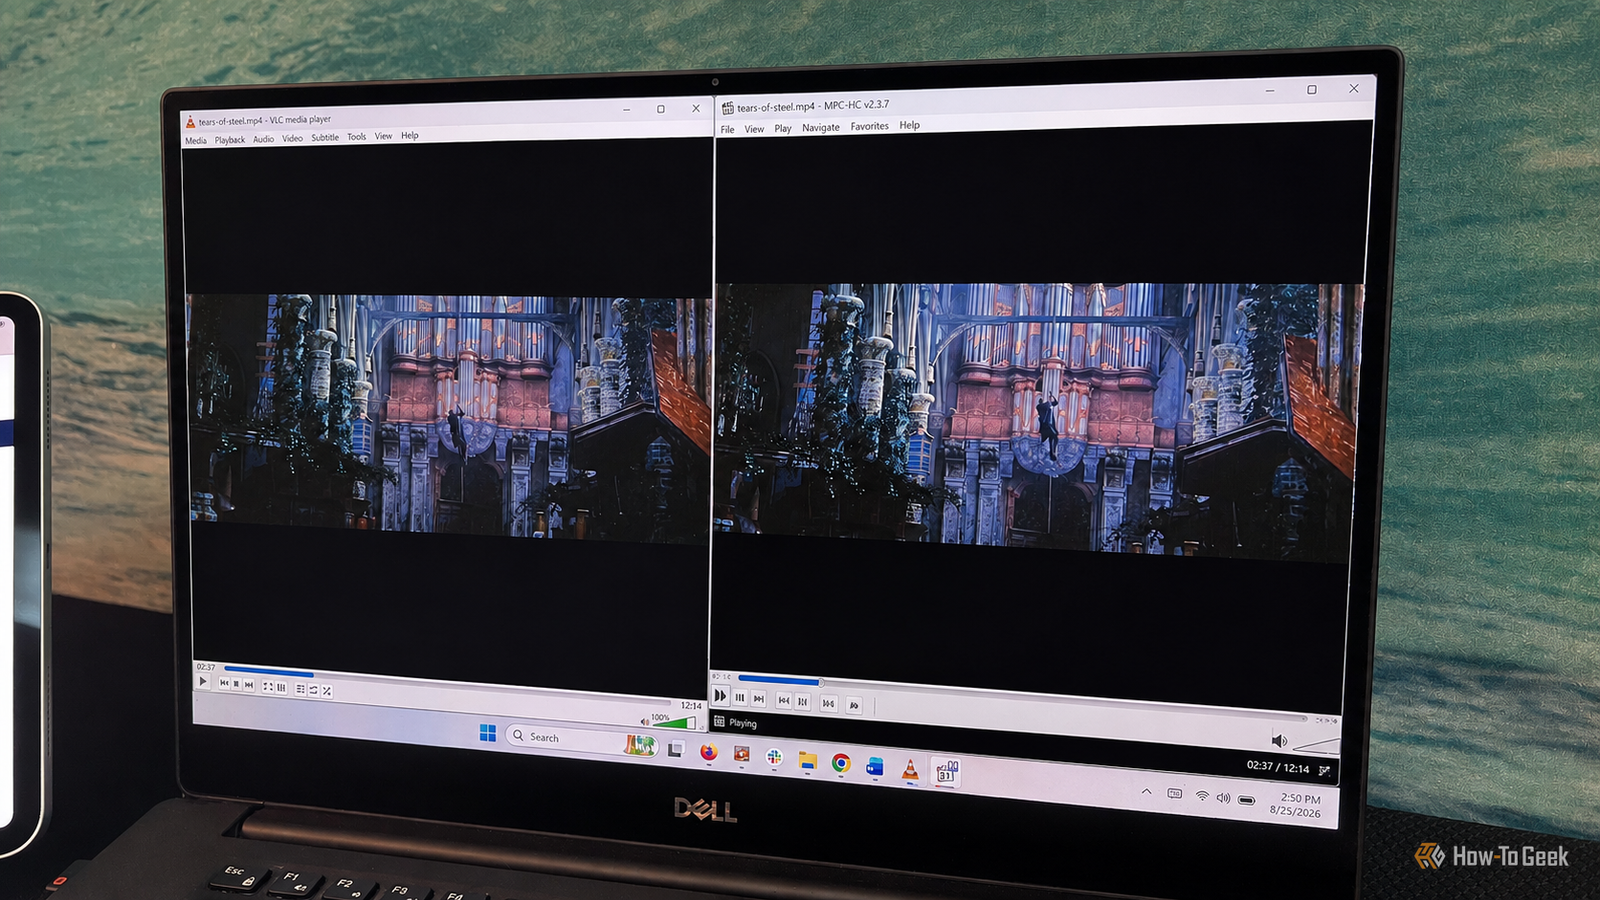Screen dimensions: 1600x900
Task: Mute VLC via speaker icon
Action: coord(645,722)
